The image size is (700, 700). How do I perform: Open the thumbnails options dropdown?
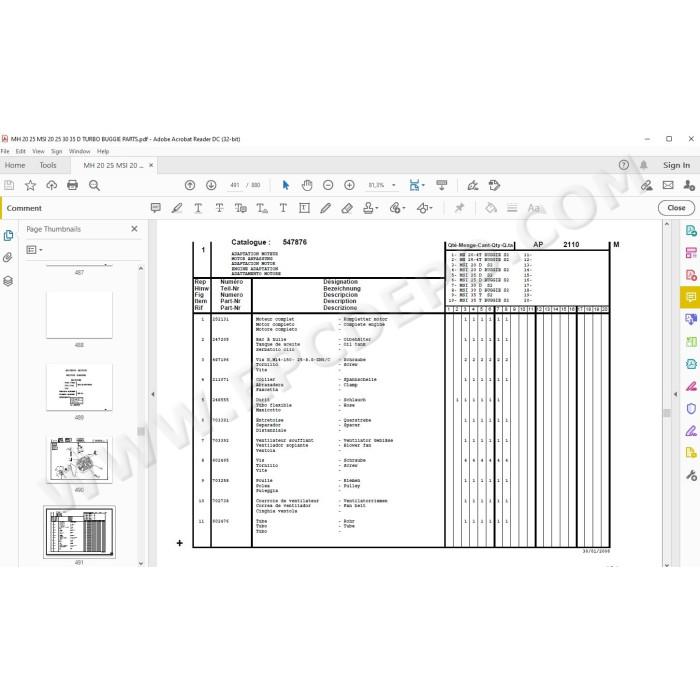coord(34,250)
